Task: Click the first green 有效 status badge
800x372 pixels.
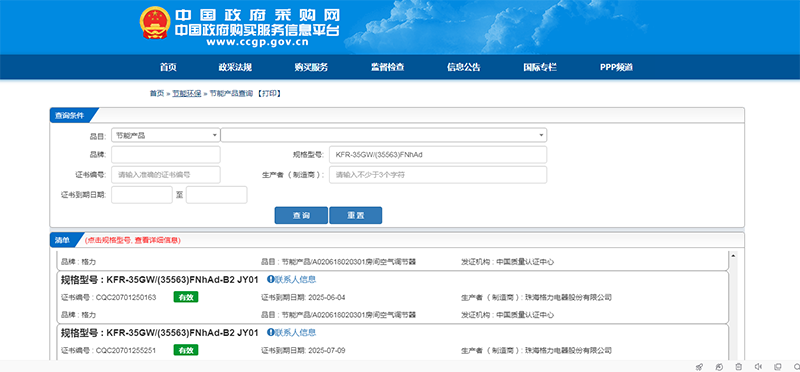Action: point(186,297)
